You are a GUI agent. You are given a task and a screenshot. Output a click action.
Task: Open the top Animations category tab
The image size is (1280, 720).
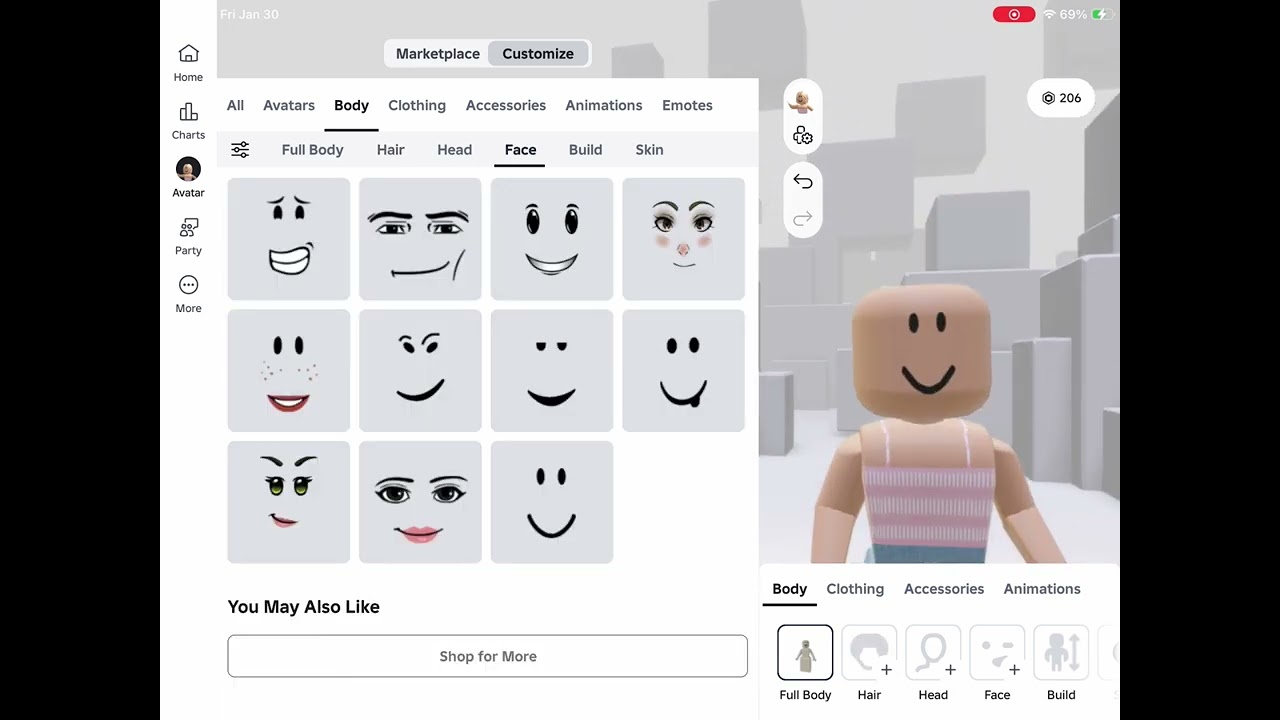point(604,105)
